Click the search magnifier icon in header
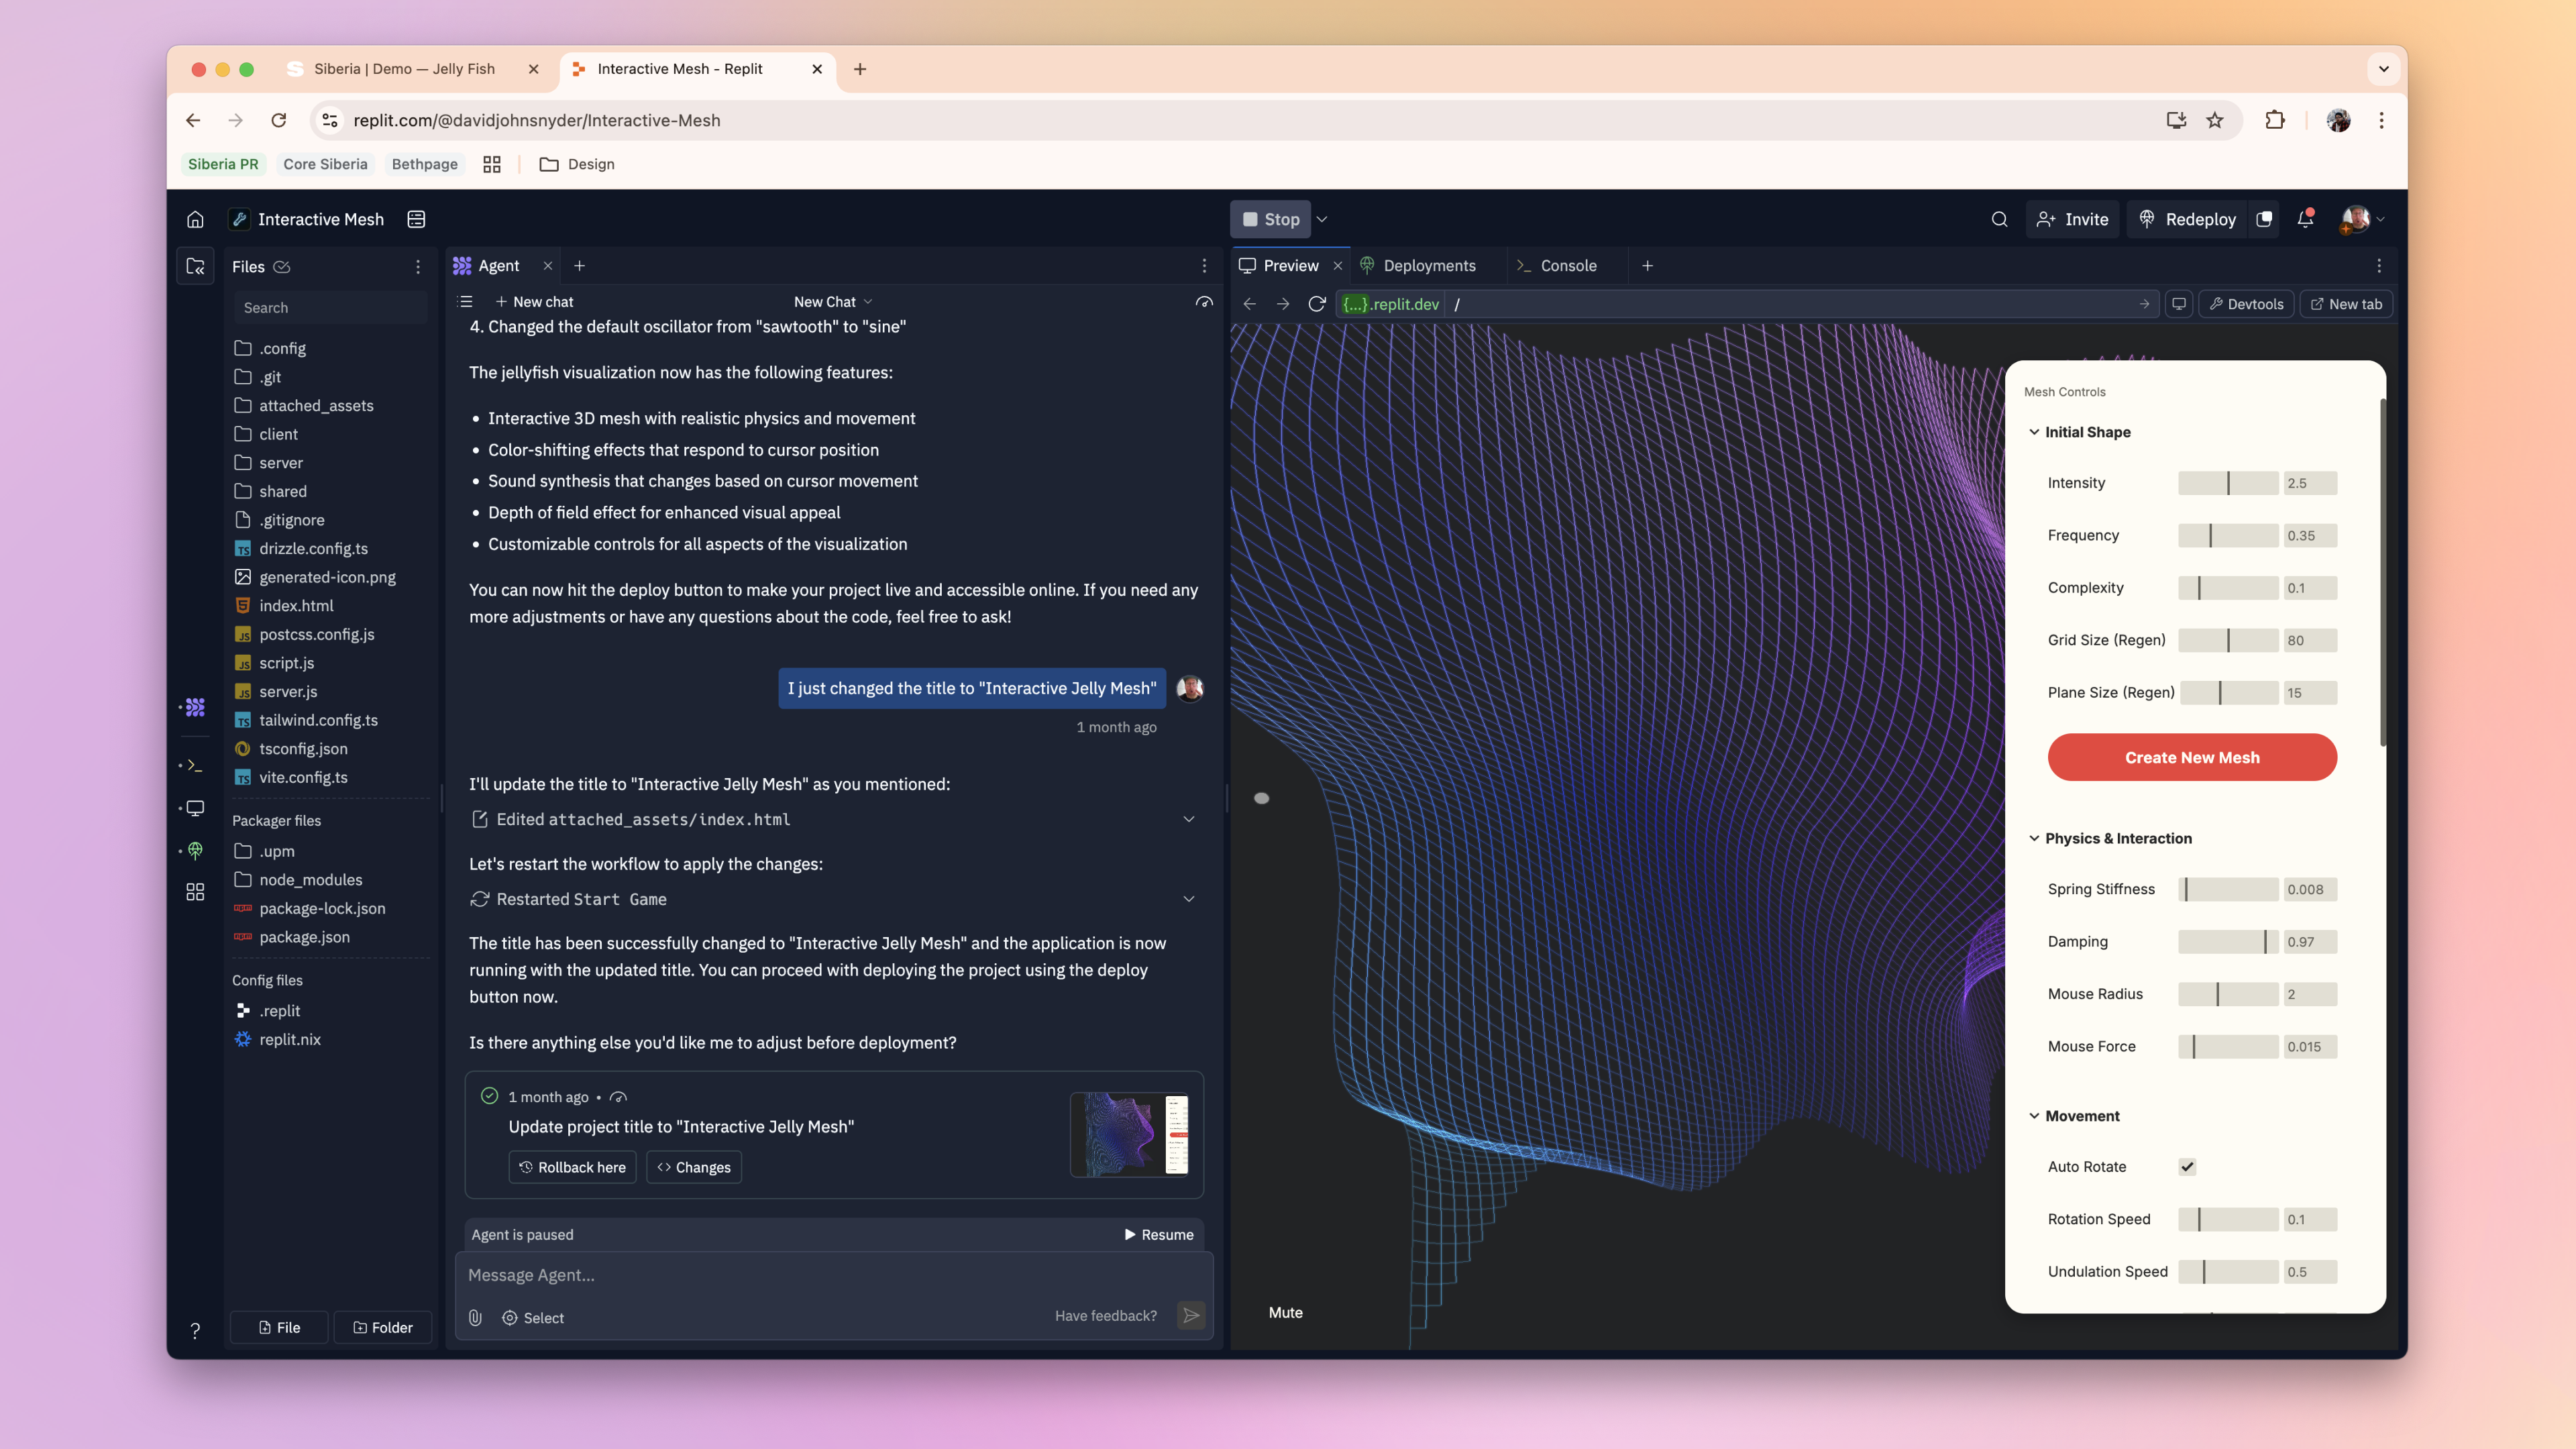 (1999, 219)
